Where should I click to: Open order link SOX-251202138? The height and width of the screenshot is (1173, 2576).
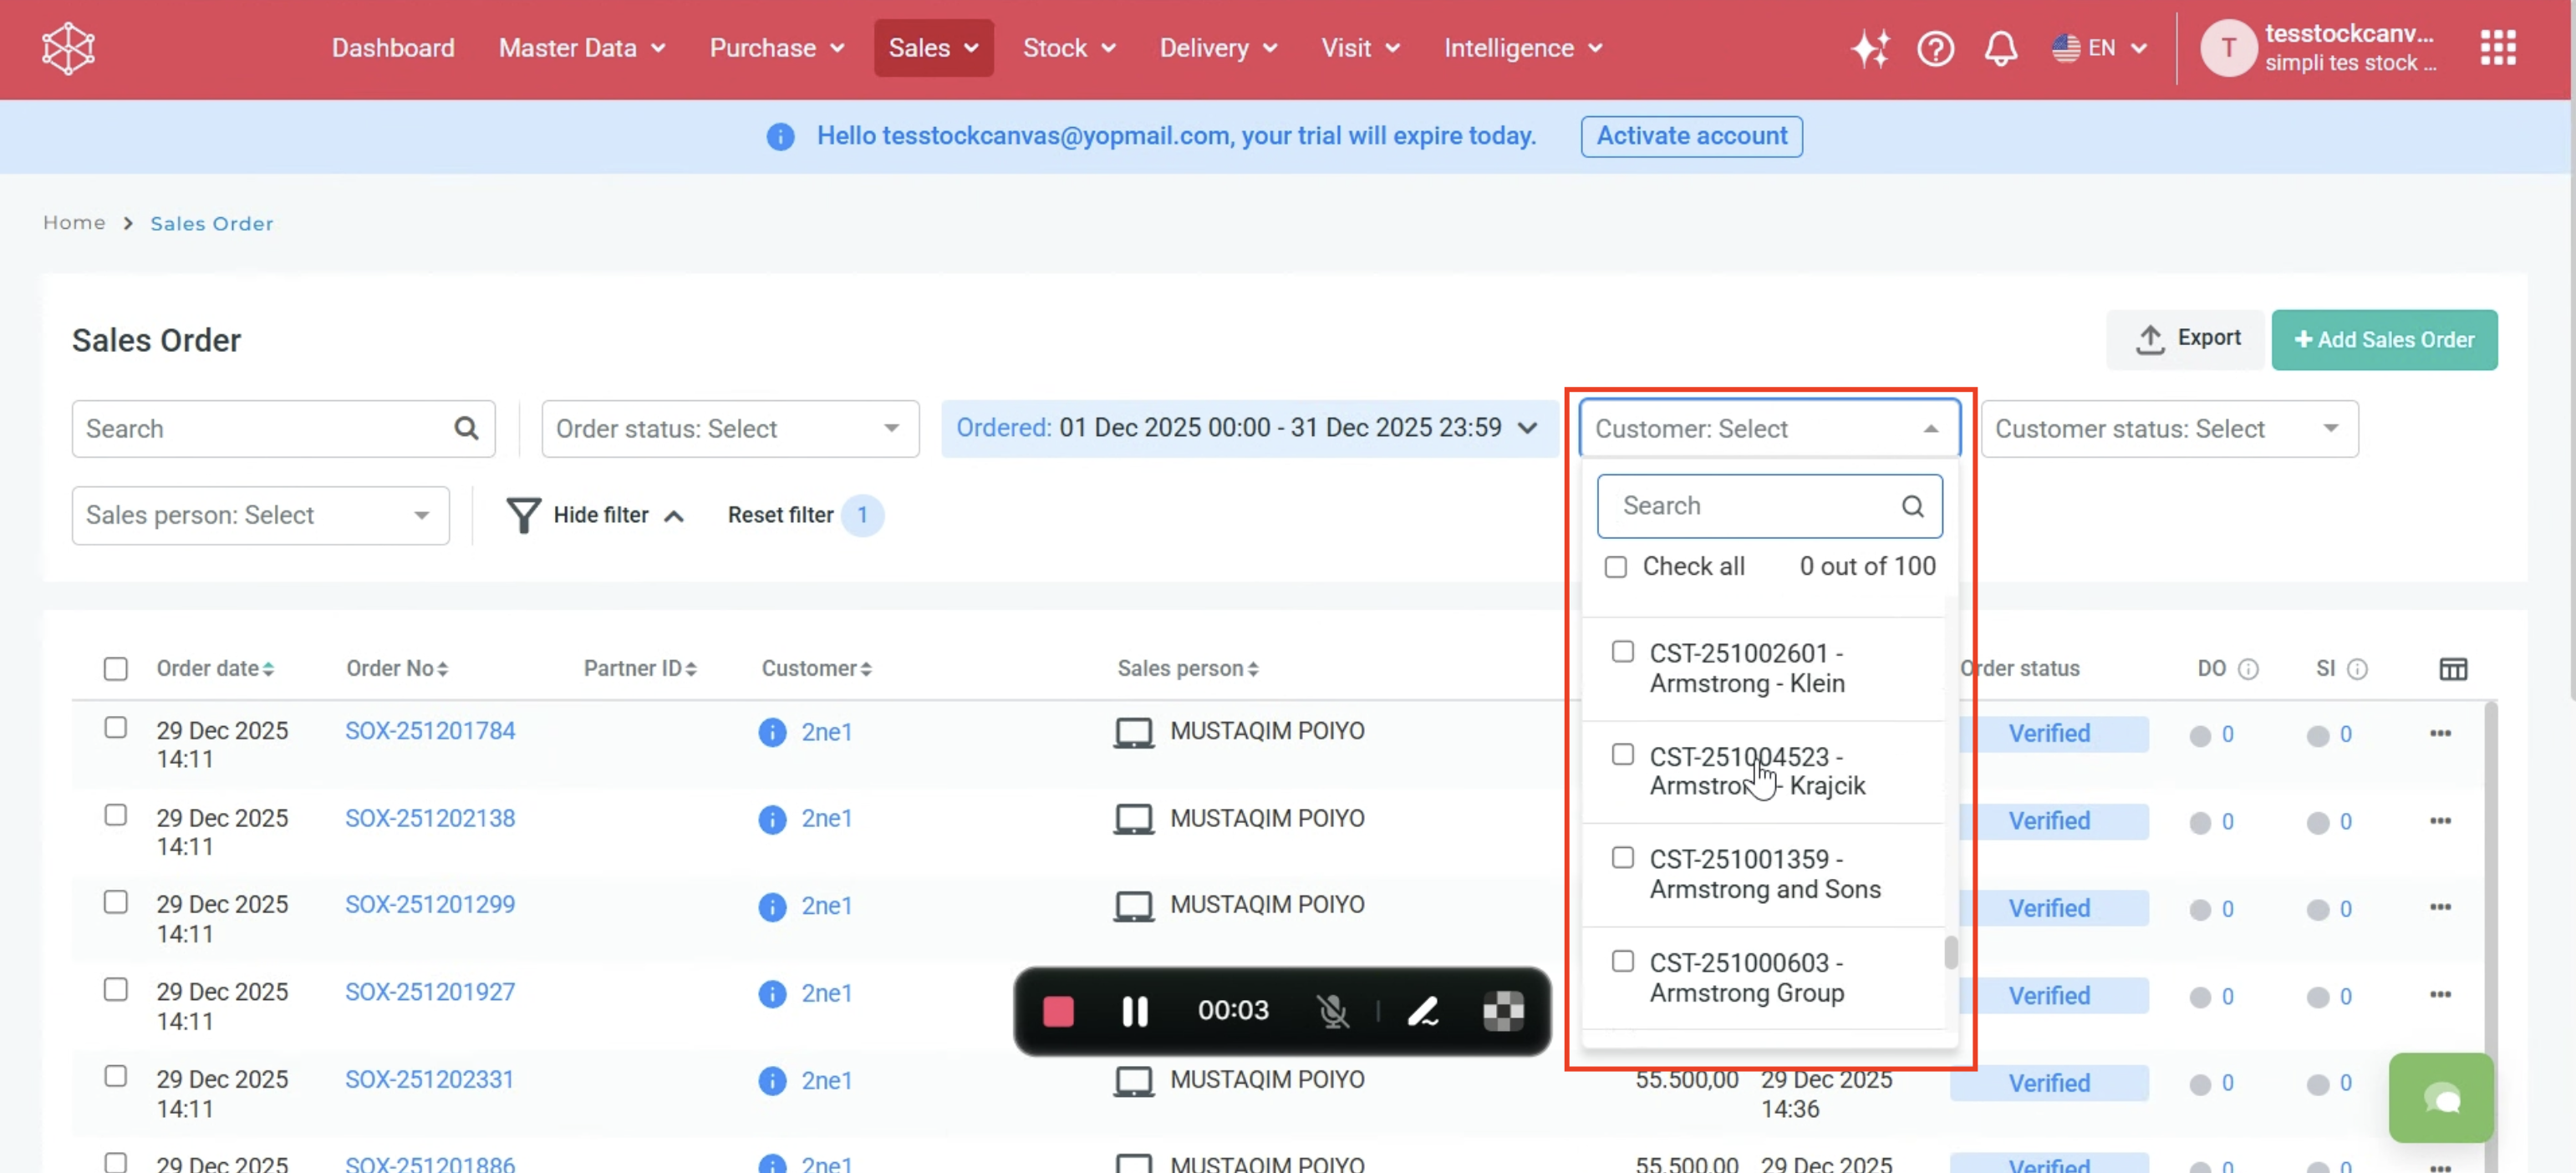click(430, 818)
